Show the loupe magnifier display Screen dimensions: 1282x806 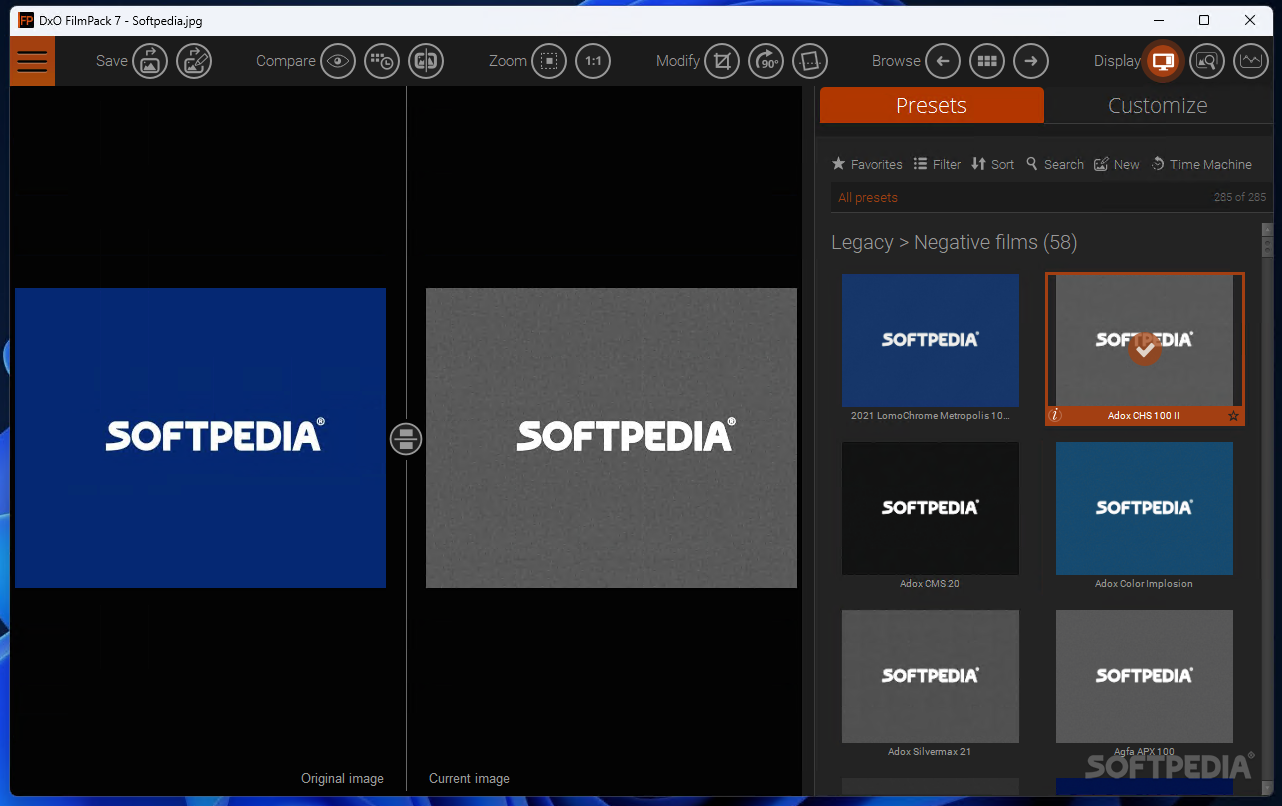click(1207, 61)
